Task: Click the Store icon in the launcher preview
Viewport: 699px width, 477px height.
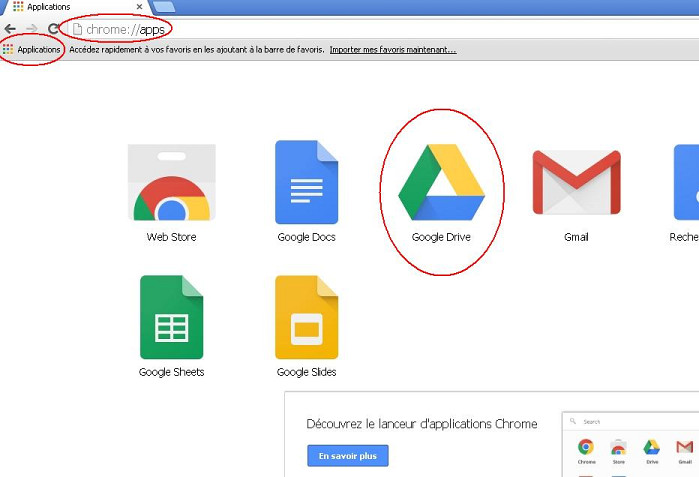Action: (x=619, y=447)
